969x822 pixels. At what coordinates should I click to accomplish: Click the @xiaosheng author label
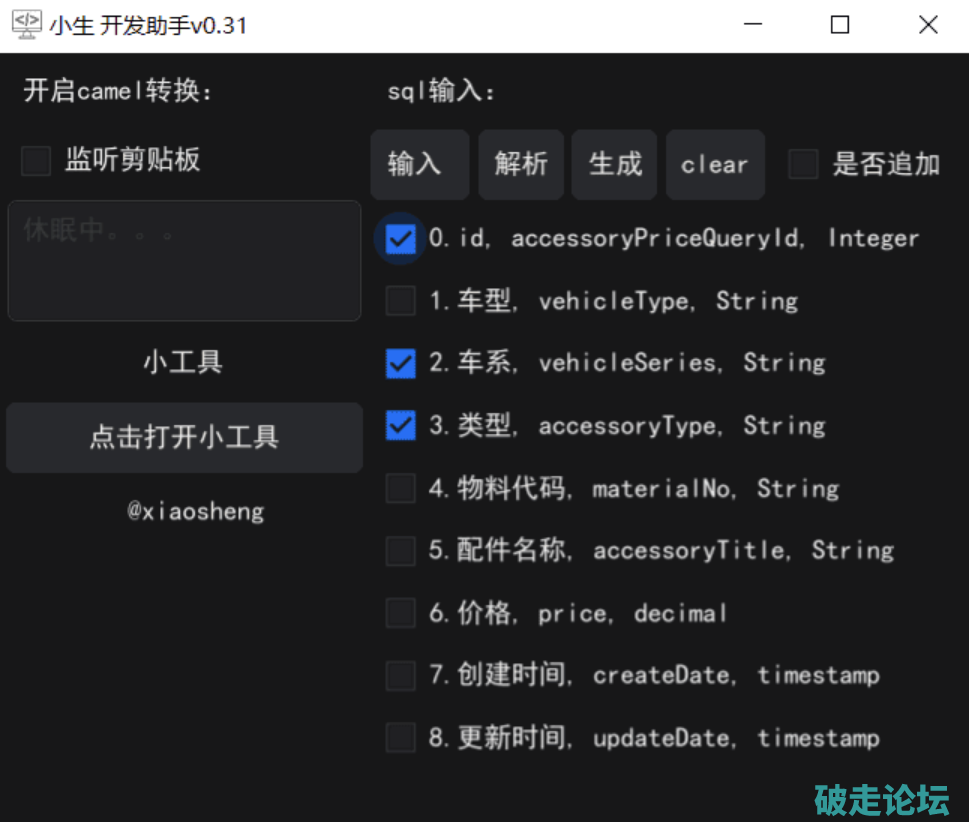click(195, 512)
